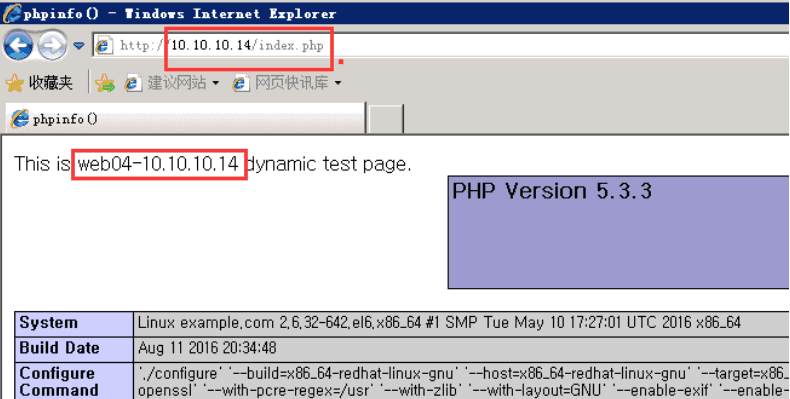This screenshot has width=790, height=399.
Task: Open a new blank tab button
Action: 386,119
